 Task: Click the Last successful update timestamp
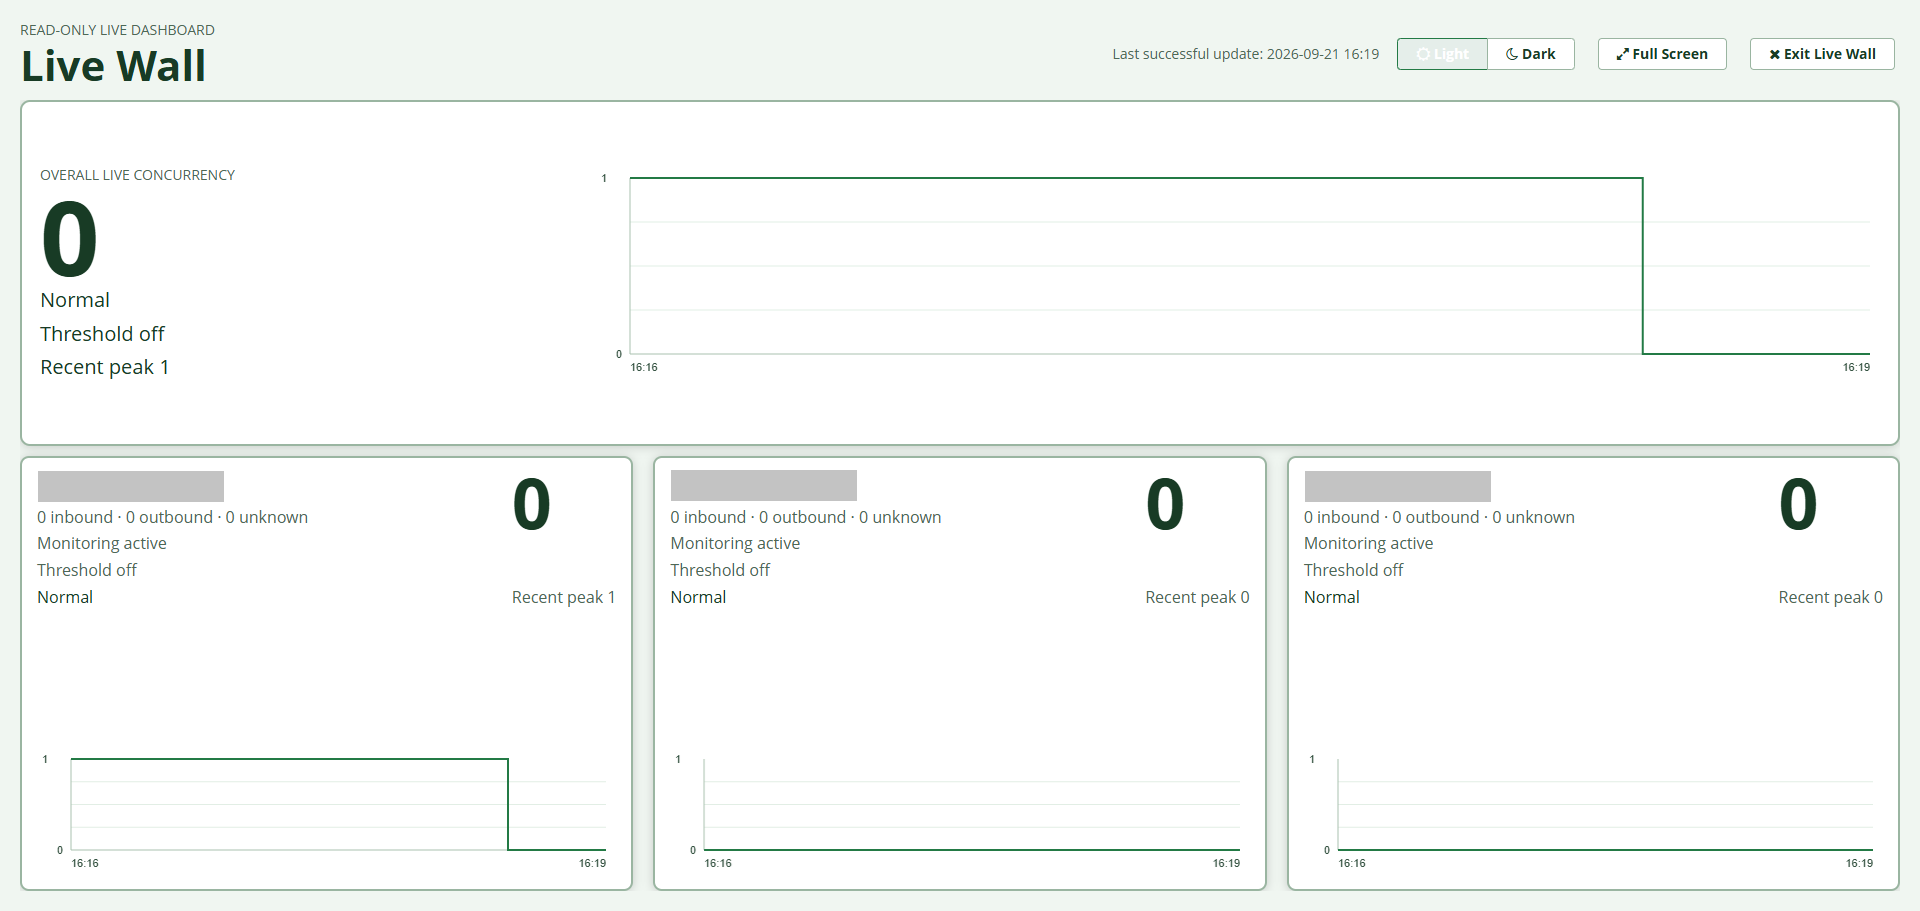tap(1246, 54)
